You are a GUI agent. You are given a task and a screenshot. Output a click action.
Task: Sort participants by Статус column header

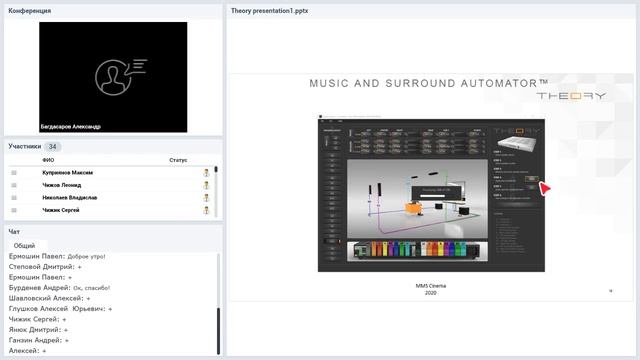tap(178, 160)
